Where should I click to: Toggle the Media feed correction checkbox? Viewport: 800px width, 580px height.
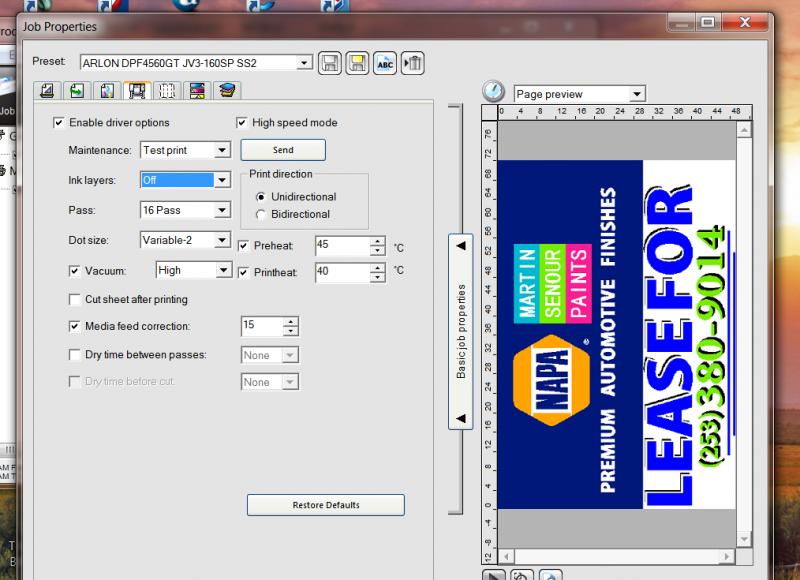point(74,326)
